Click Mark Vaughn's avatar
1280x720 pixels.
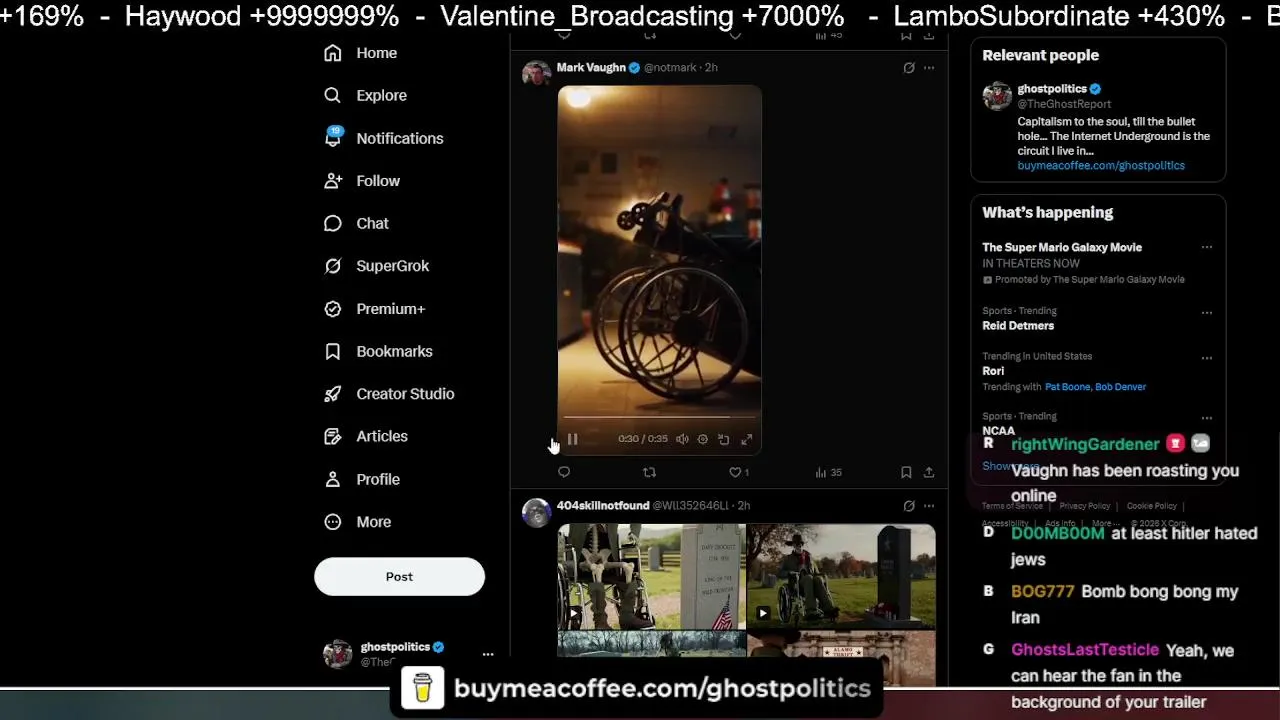coord(536,73)
